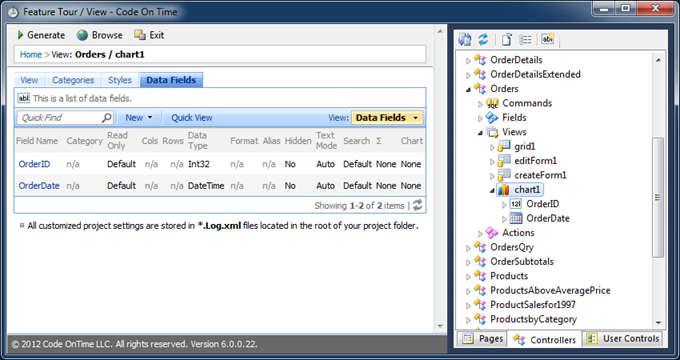
Task: Click the new document toolbar icon
Action: pyautogui.click(x=507, y=39)
